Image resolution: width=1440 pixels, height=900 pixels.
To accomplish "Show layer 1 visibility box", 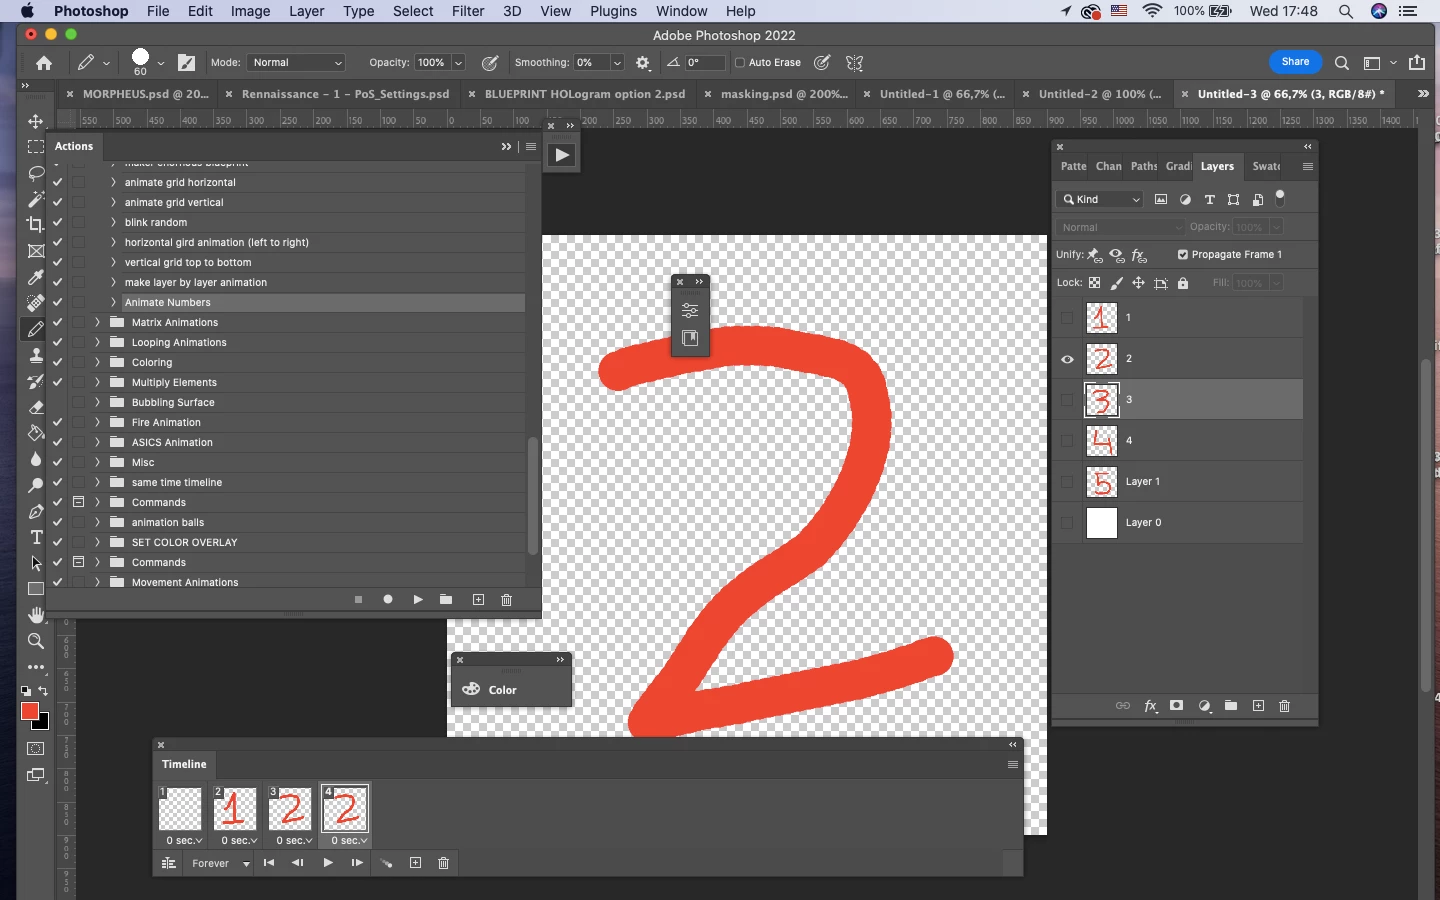I will point(1067,318).
